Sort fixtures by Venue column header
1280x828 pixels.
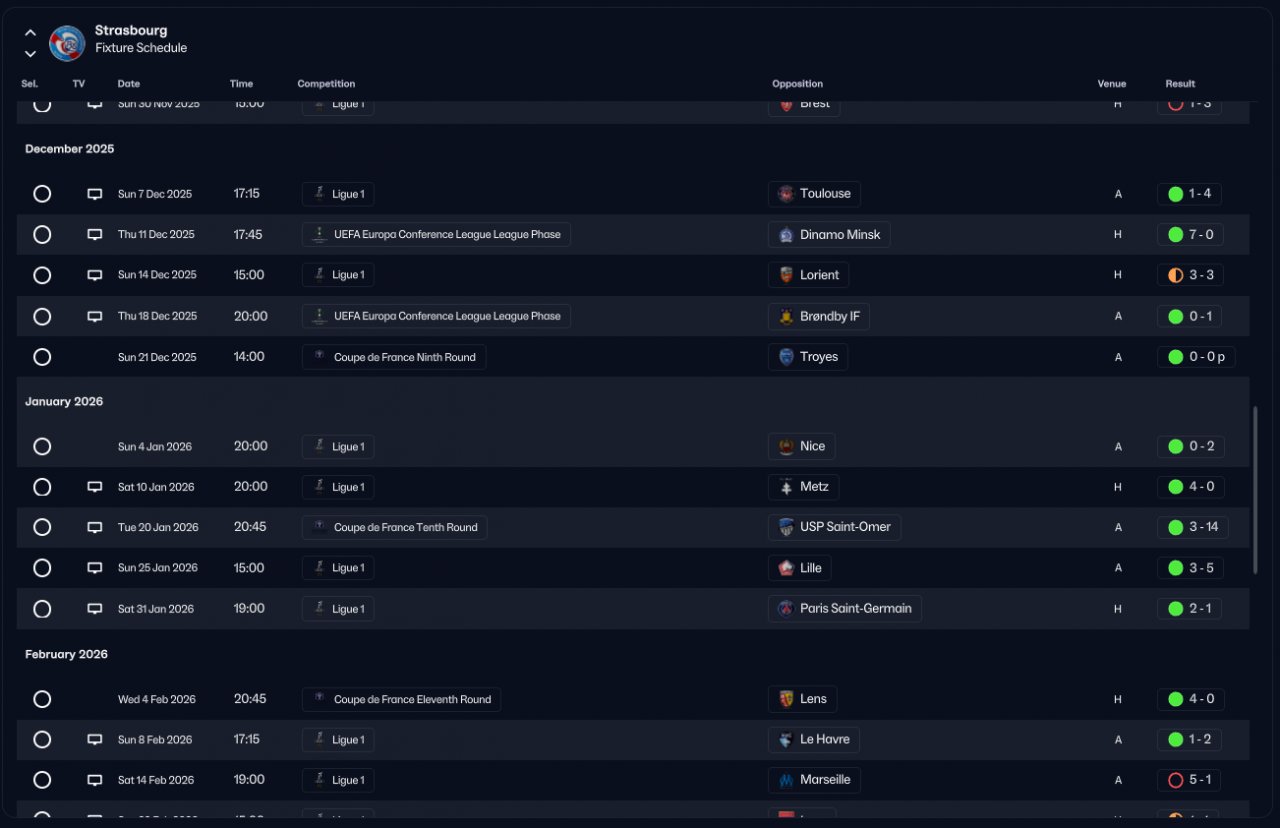[1111, 84]
